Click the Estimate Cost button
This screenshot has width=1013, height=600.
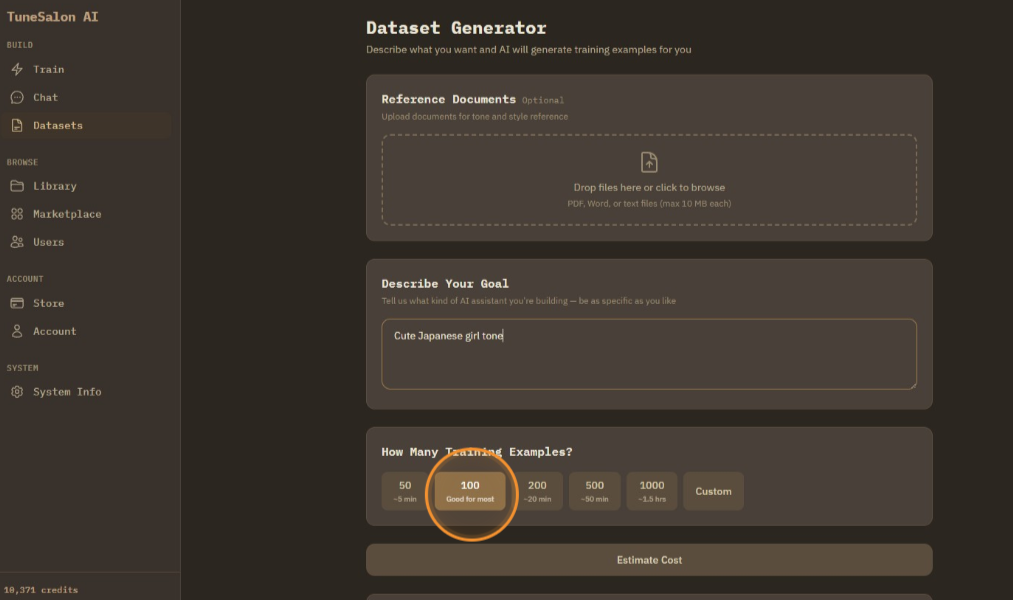pyautogui.click(x=649, y=560)
